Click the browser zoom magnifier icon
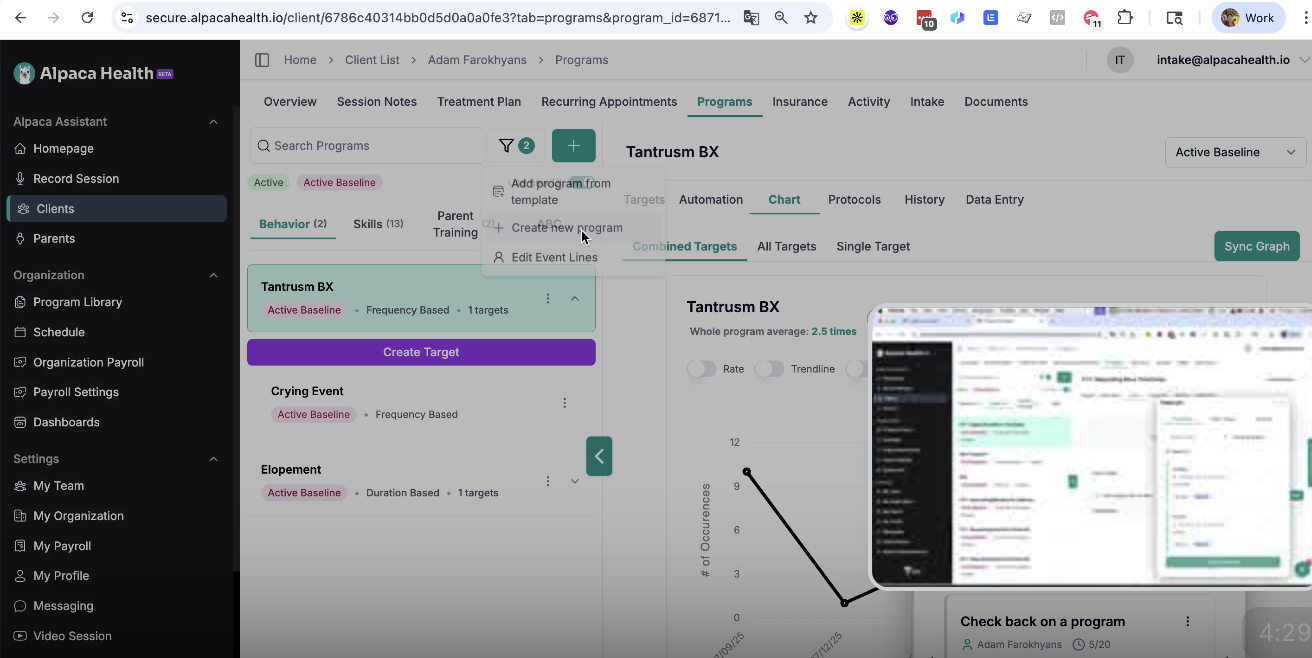Viewport: 1312px width, 658px height. coord(781,17)
